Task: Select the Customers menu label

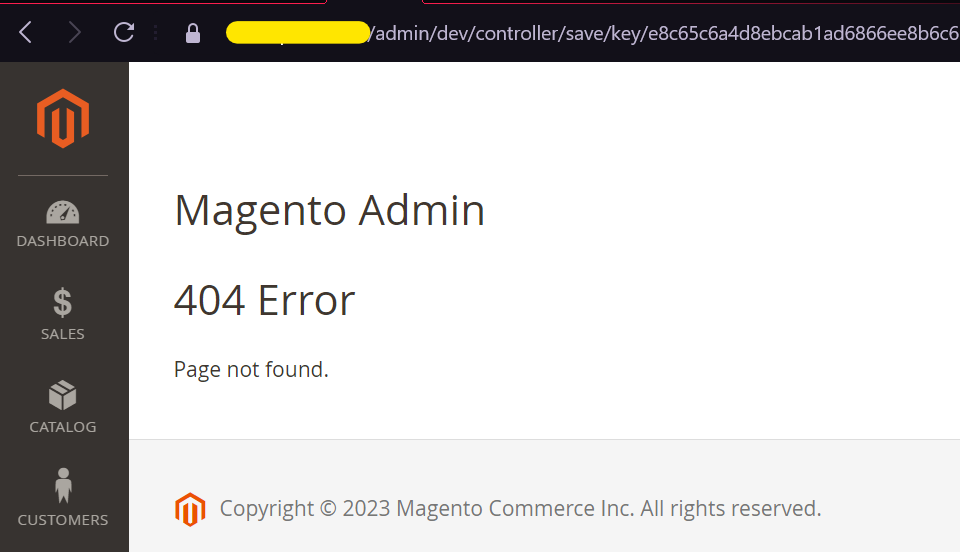Action: click(63, 520)
